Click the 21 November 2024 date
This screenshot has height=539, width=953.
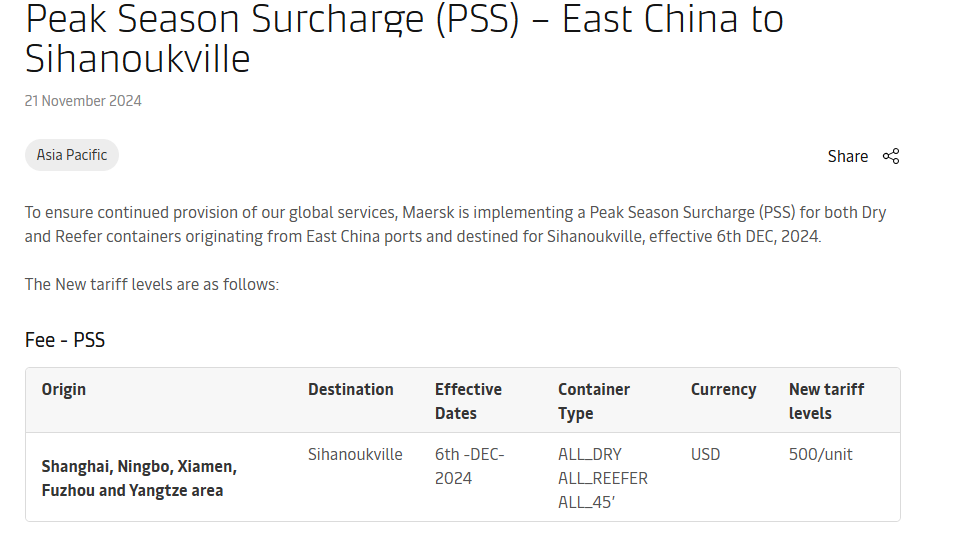point(83,101)
